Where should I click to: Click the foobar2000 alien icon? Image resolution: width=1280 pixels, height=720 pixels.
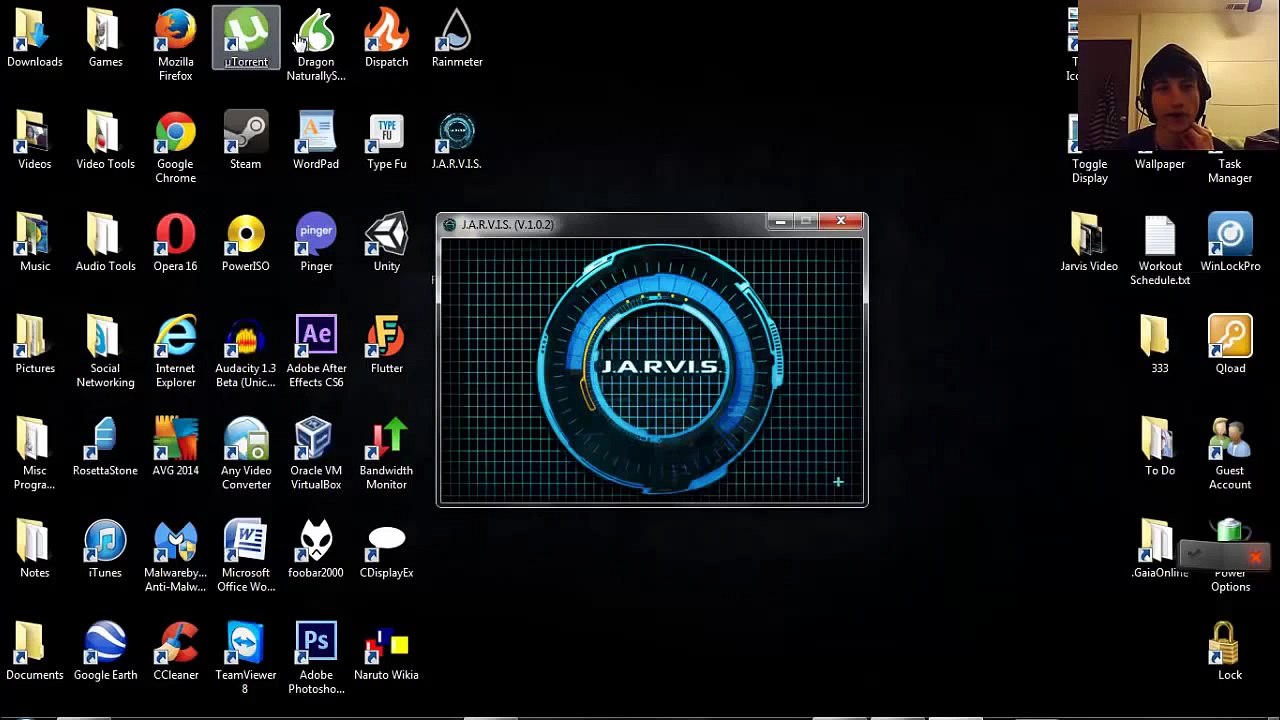pyautogui.click(x=316, y=548)
